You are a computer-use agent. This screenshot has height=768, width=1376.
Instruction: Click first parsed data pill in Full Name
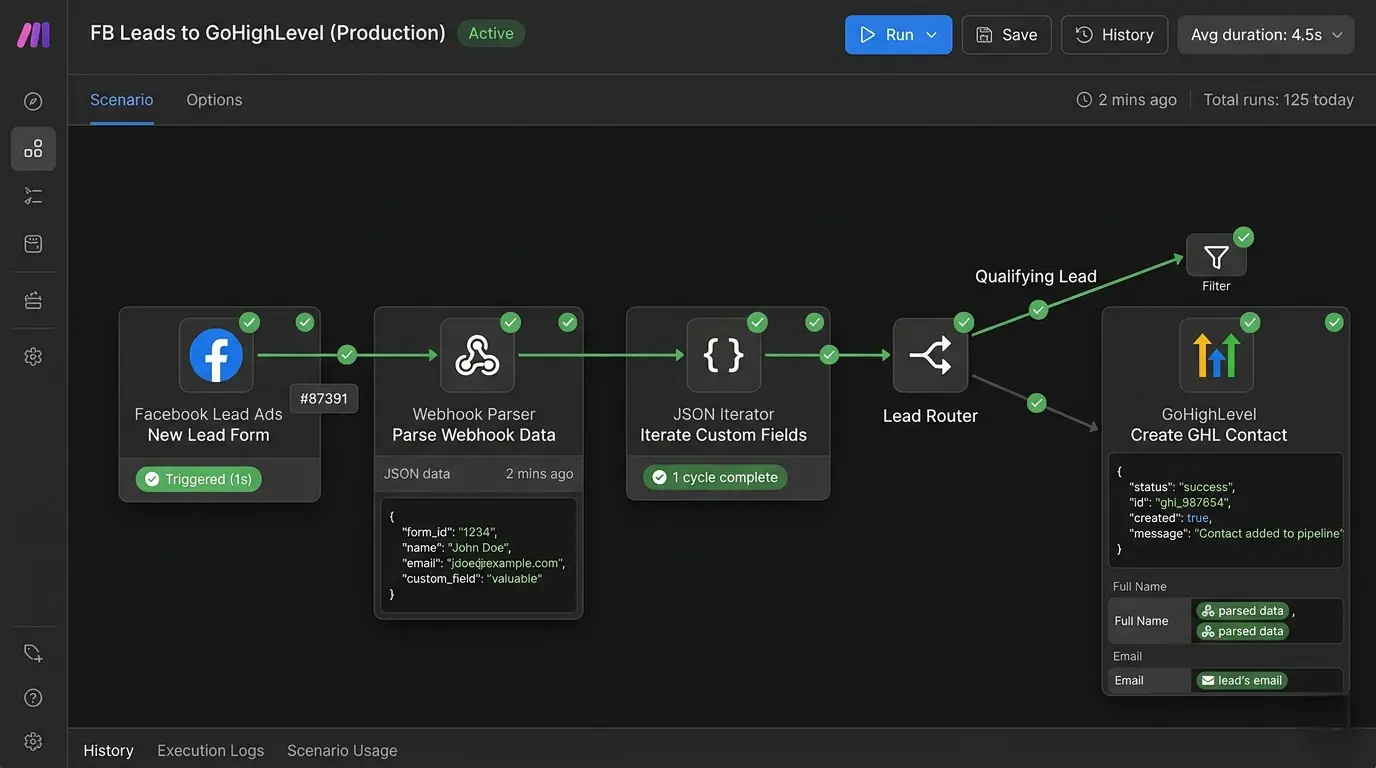(1241, 611)
